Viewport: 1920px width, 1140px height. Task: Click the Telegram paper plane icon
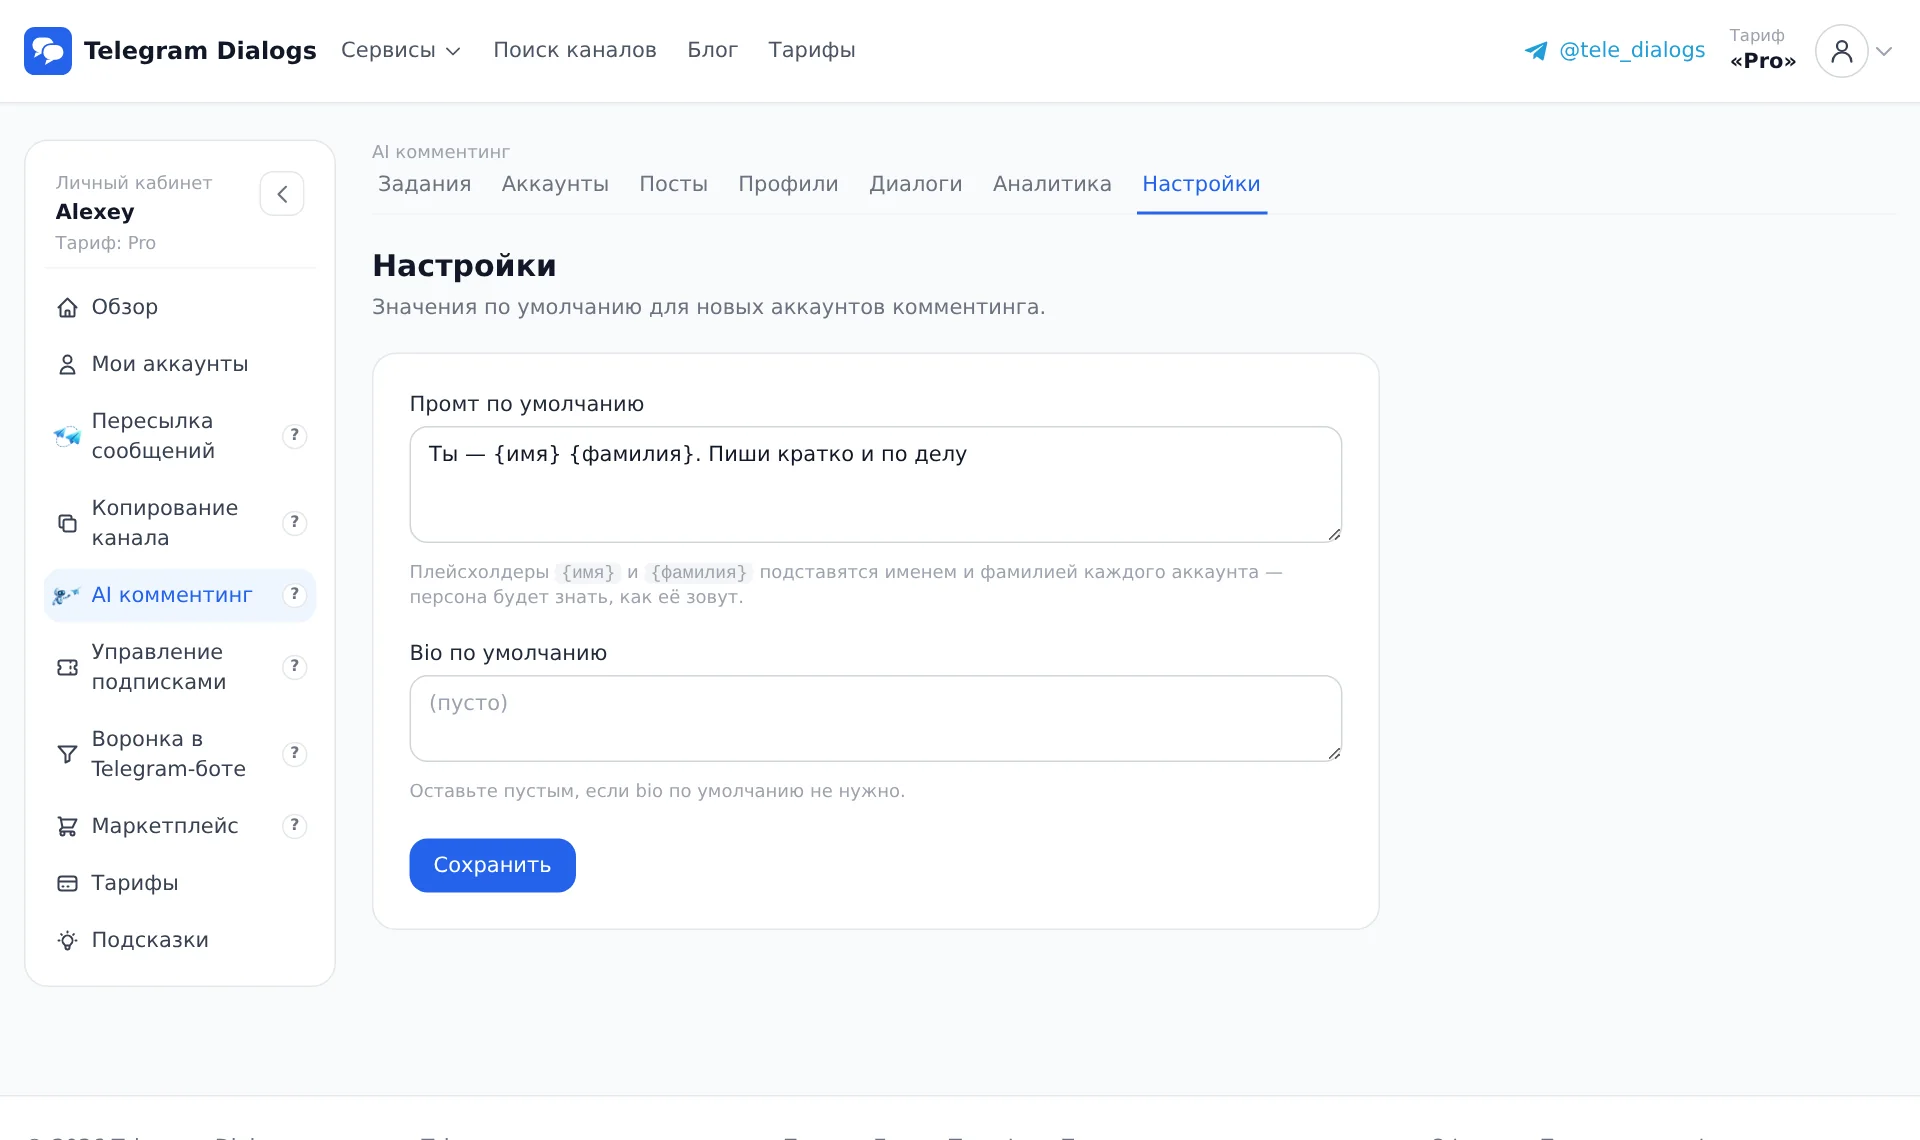[1536, 50]
